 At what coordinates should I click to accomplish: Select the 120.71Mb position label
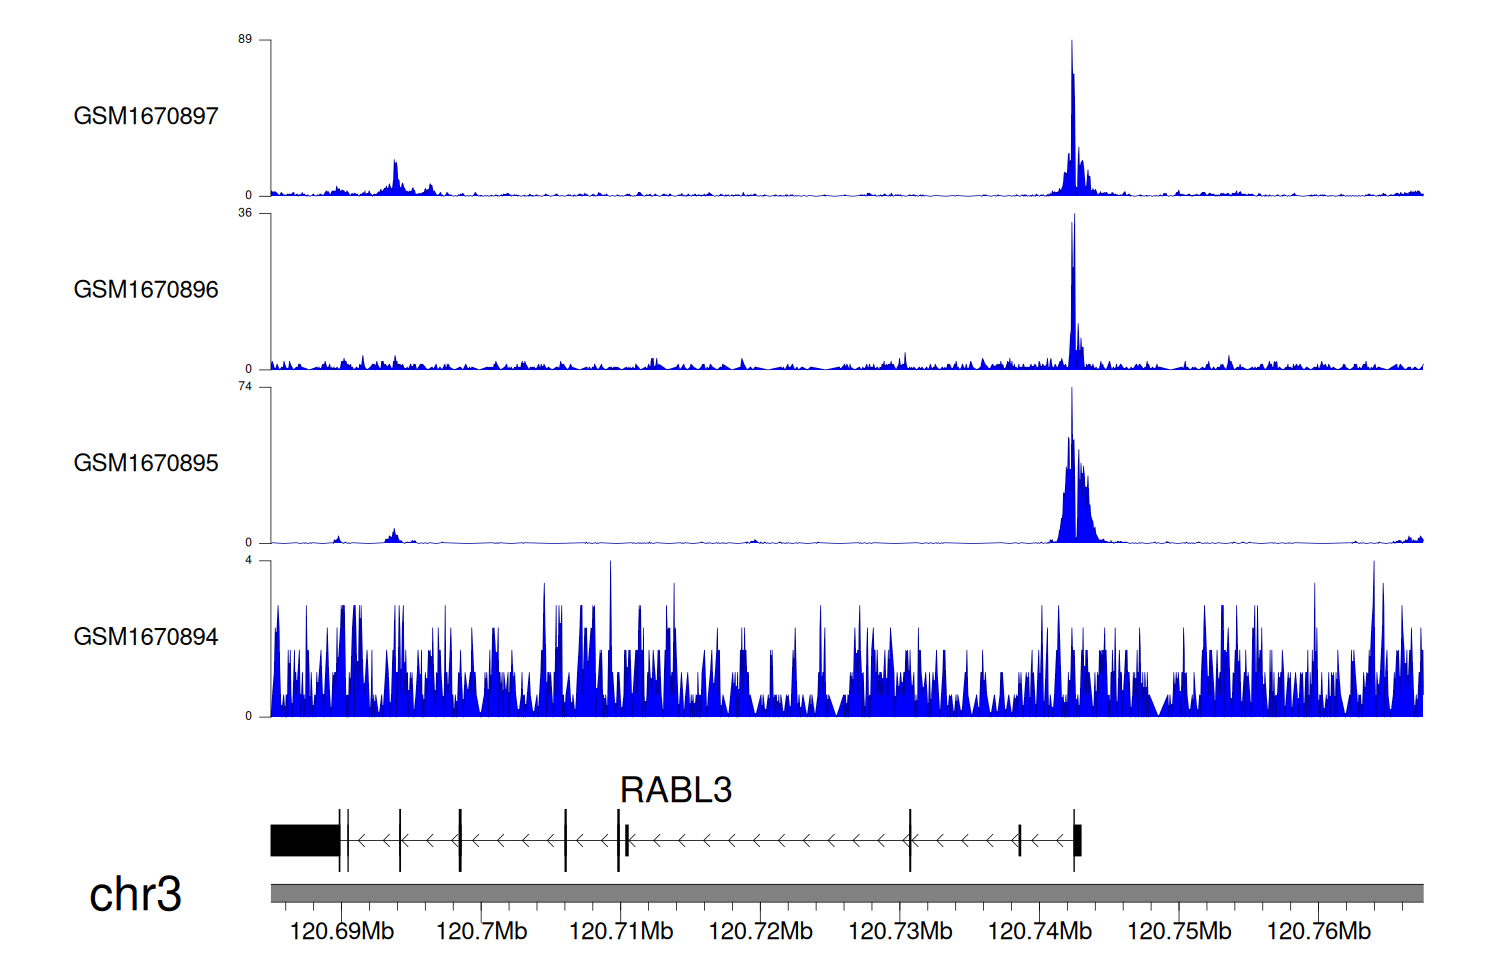(x=621, y=932)
